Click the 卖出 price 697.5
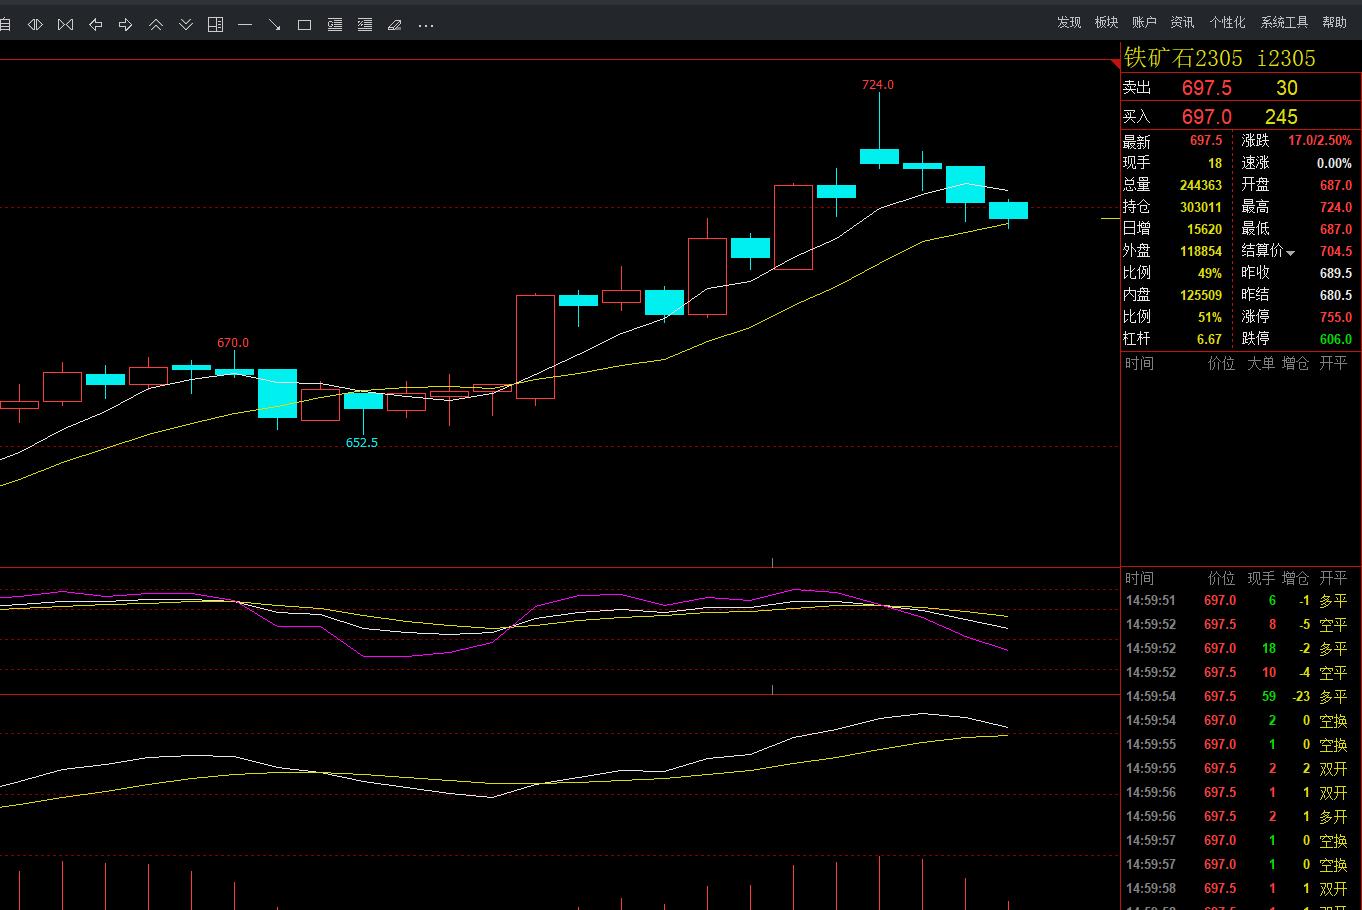Screen dimensions: 1362x910 point(1207,88)
